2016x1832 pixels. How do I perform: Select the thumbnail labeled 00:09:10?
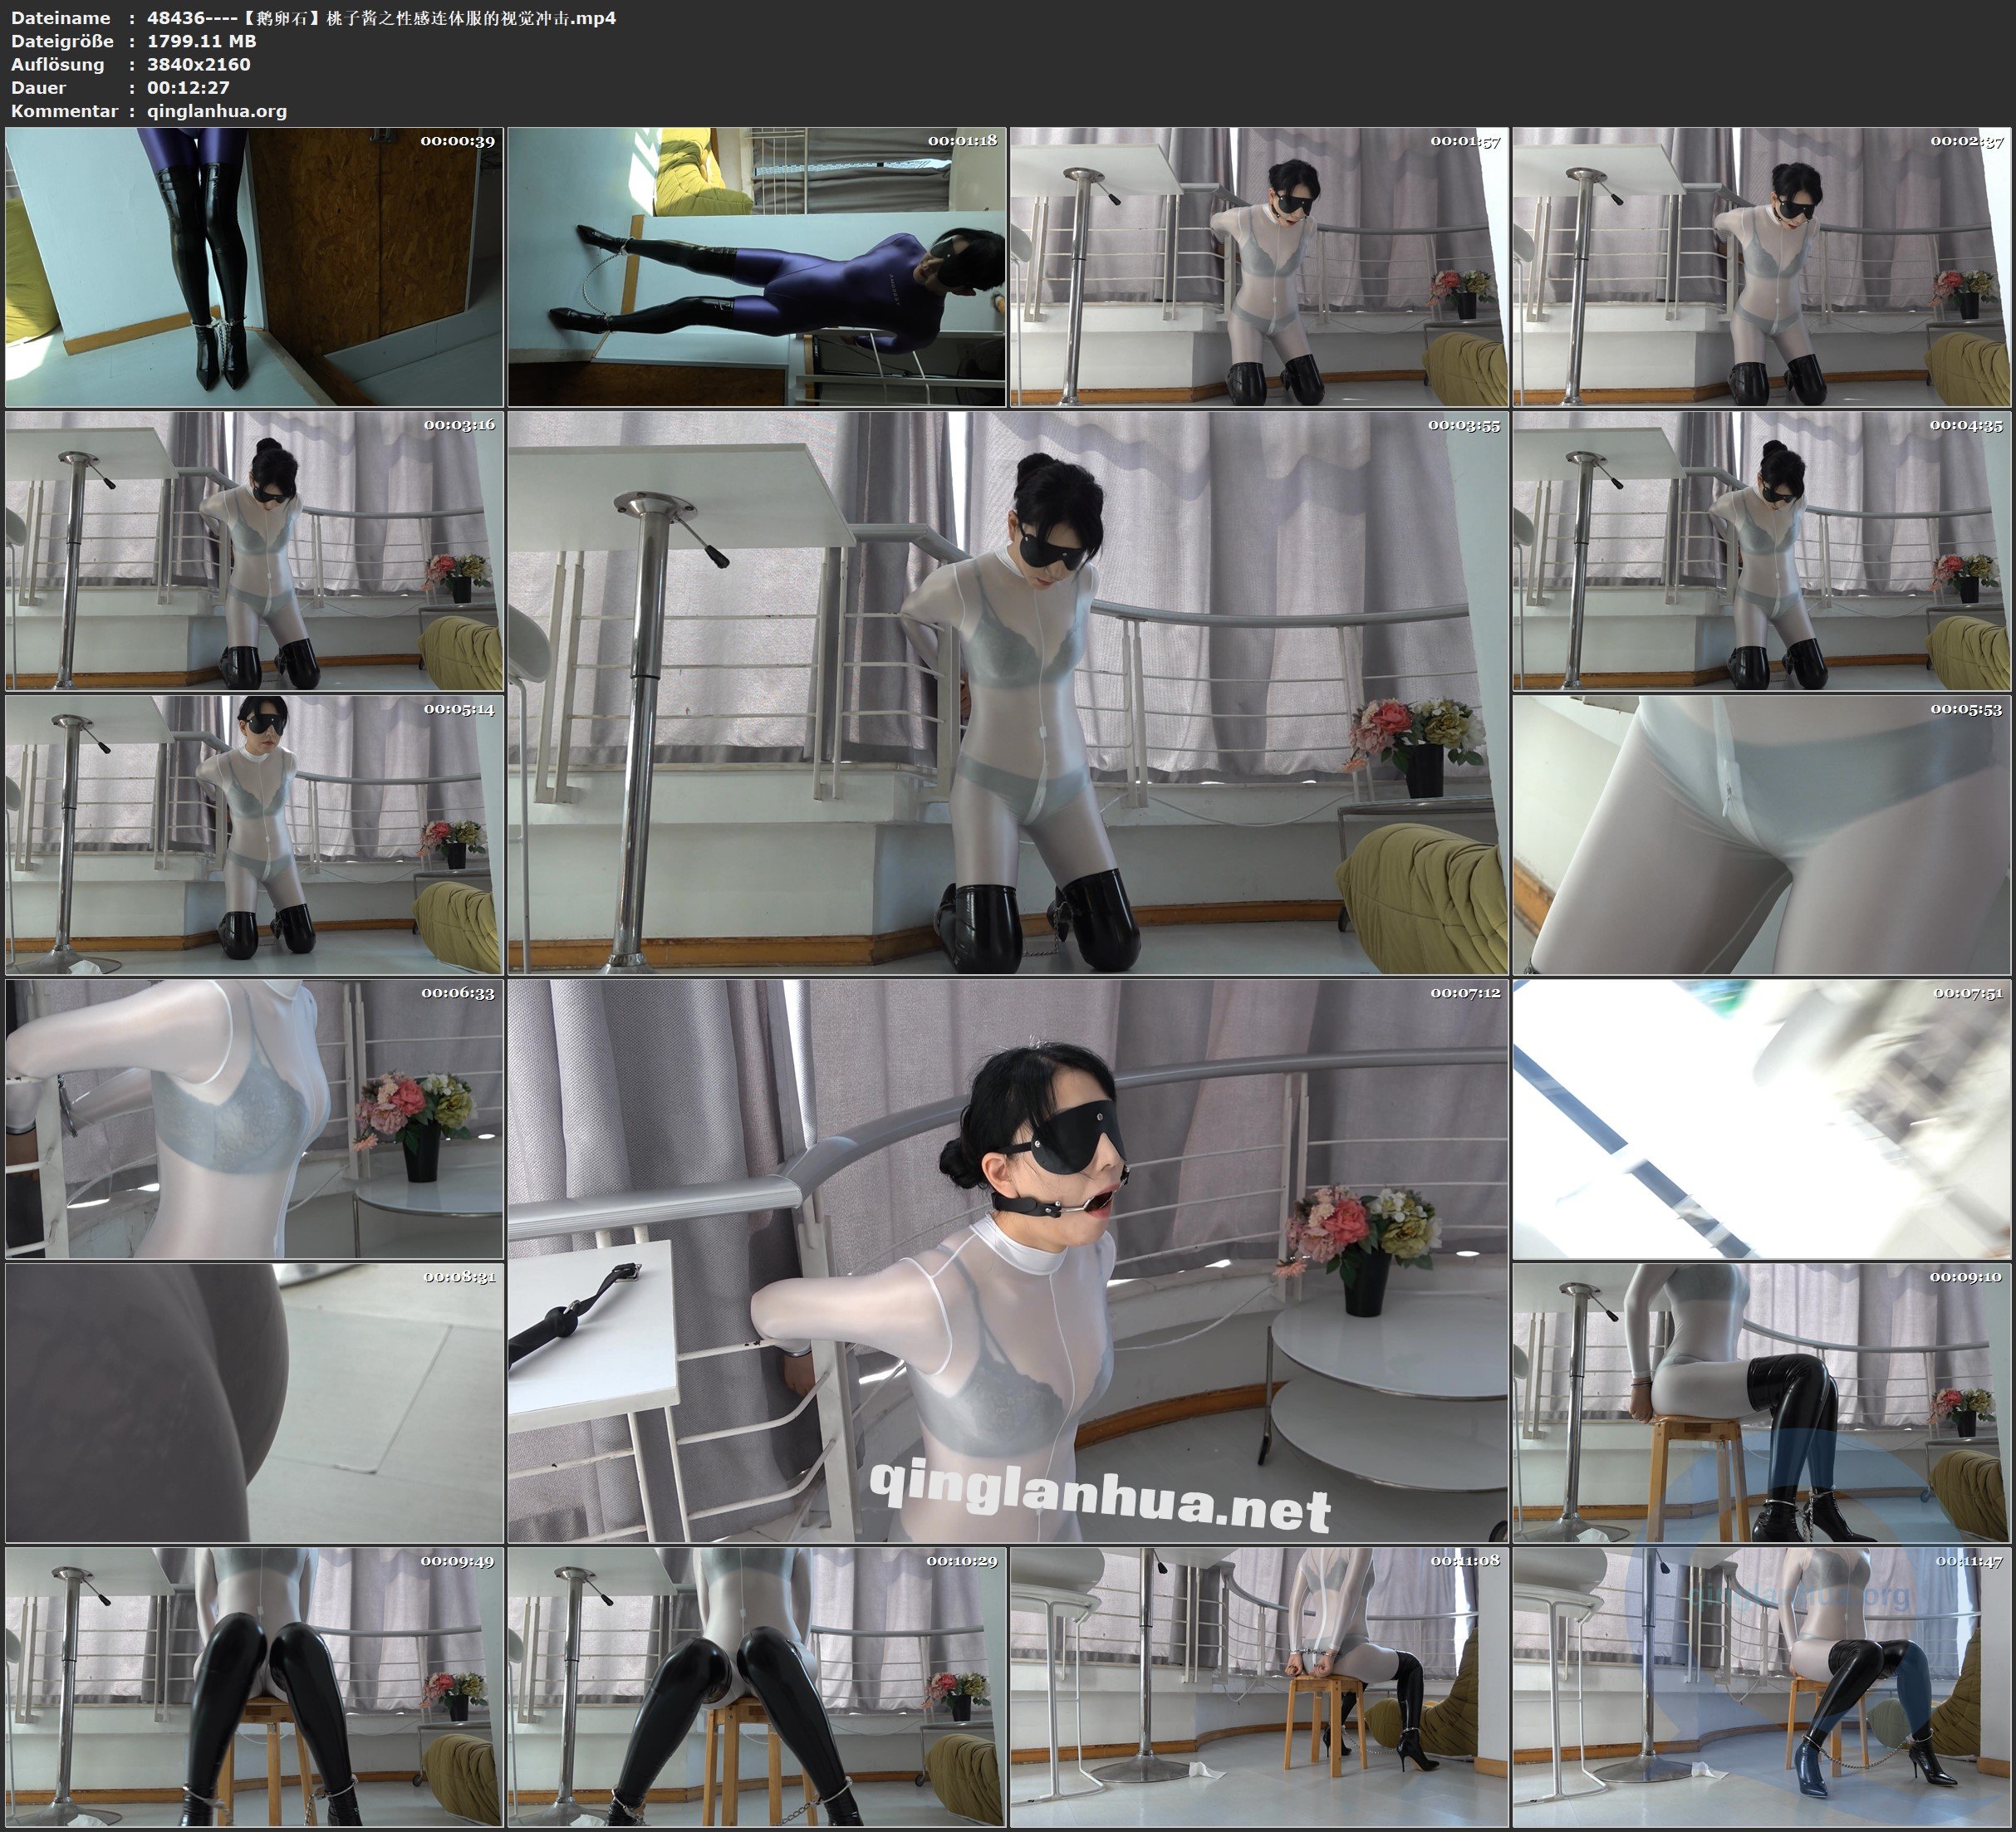[x=1761, y=1402]
